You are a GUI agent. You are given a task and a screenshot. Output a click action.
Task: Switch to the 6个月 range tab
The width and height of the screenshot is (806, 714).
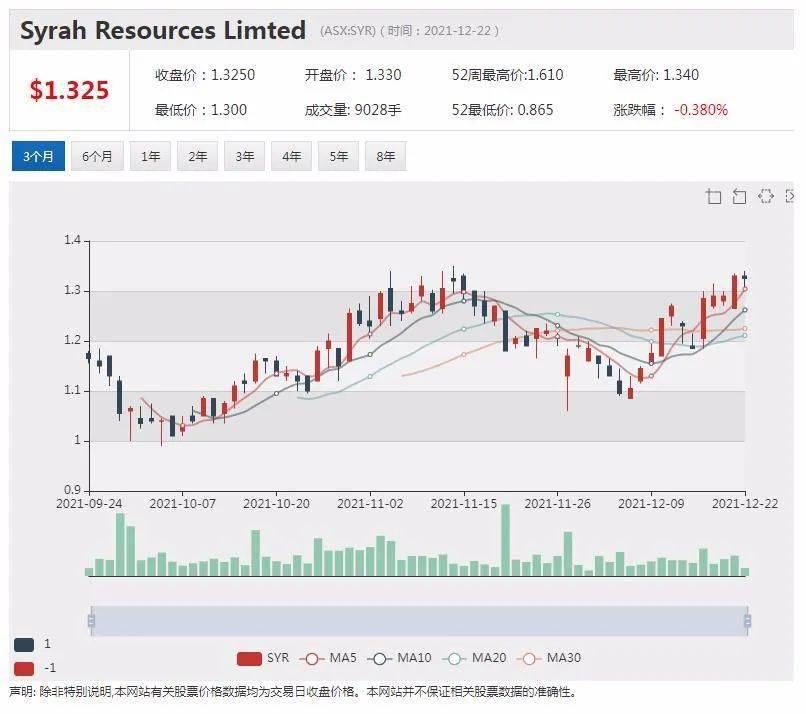coord(97,156)
